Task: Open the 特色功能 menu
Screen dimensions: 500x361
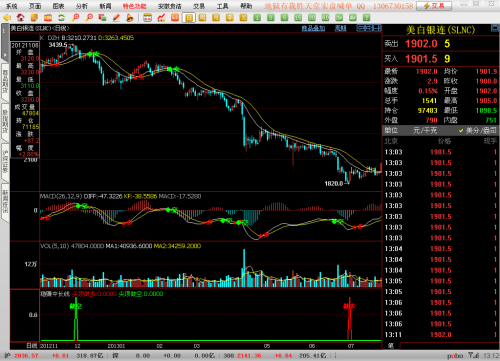Action: (134, 6)
